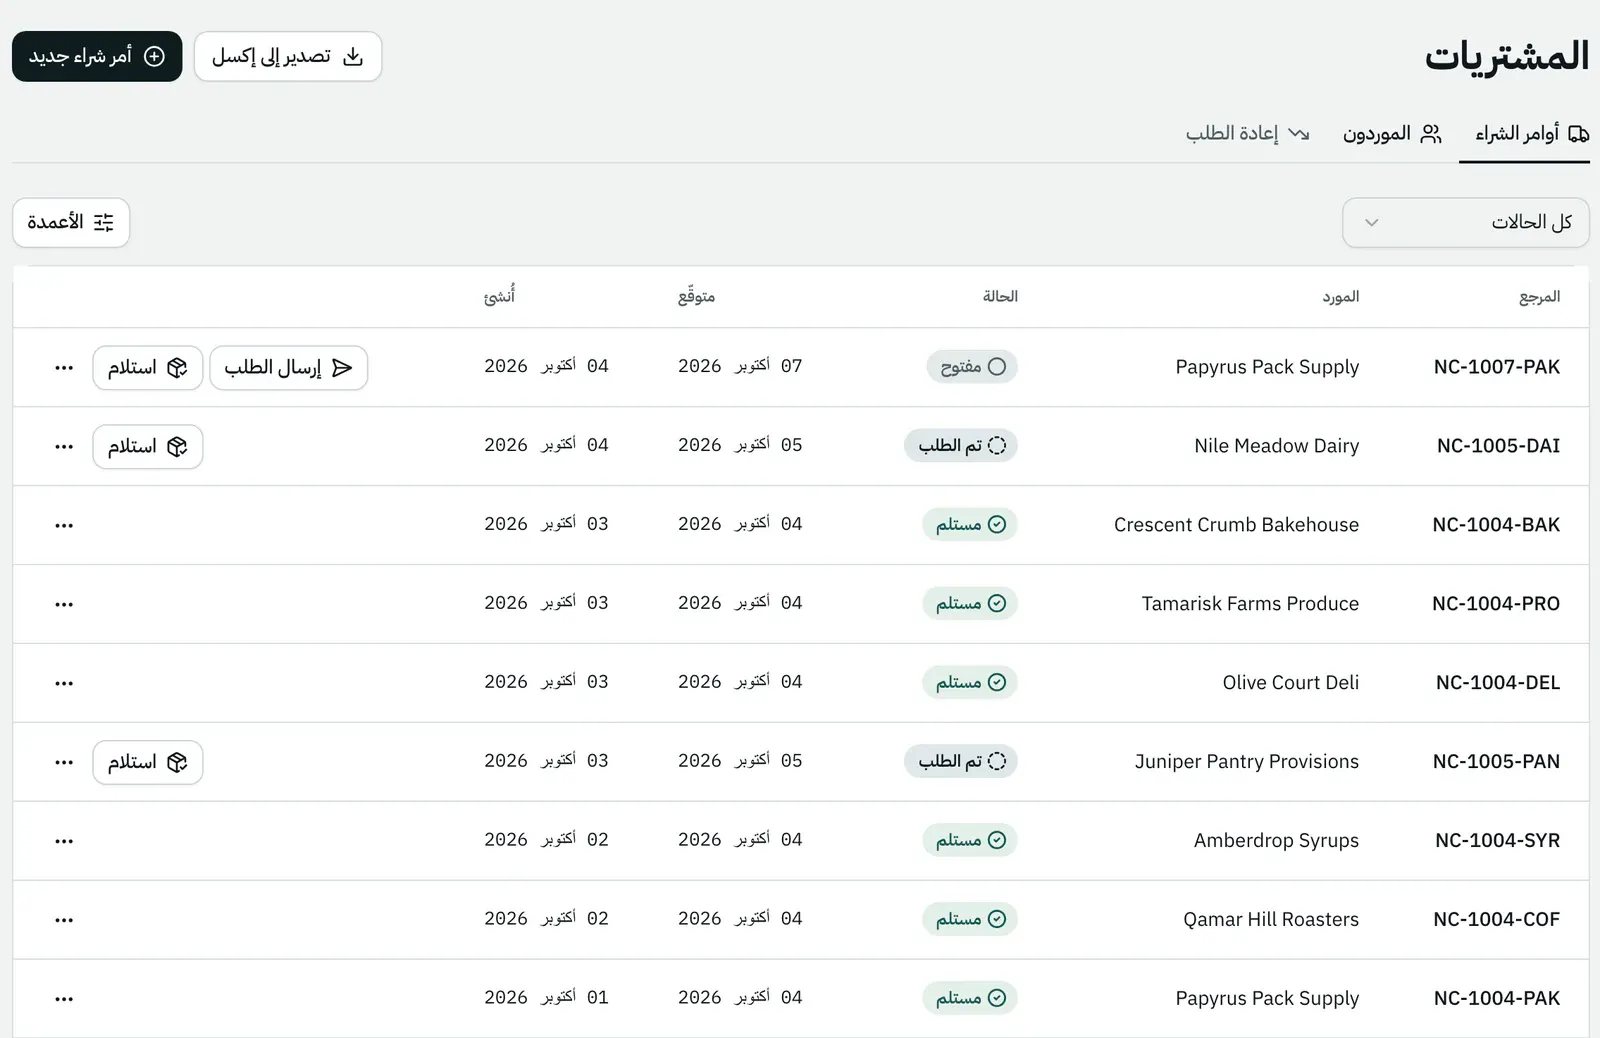Click expected date 07 أكتوبر 2026
The height and width of the screenshot is (1038, 1600).
[740, 367]
